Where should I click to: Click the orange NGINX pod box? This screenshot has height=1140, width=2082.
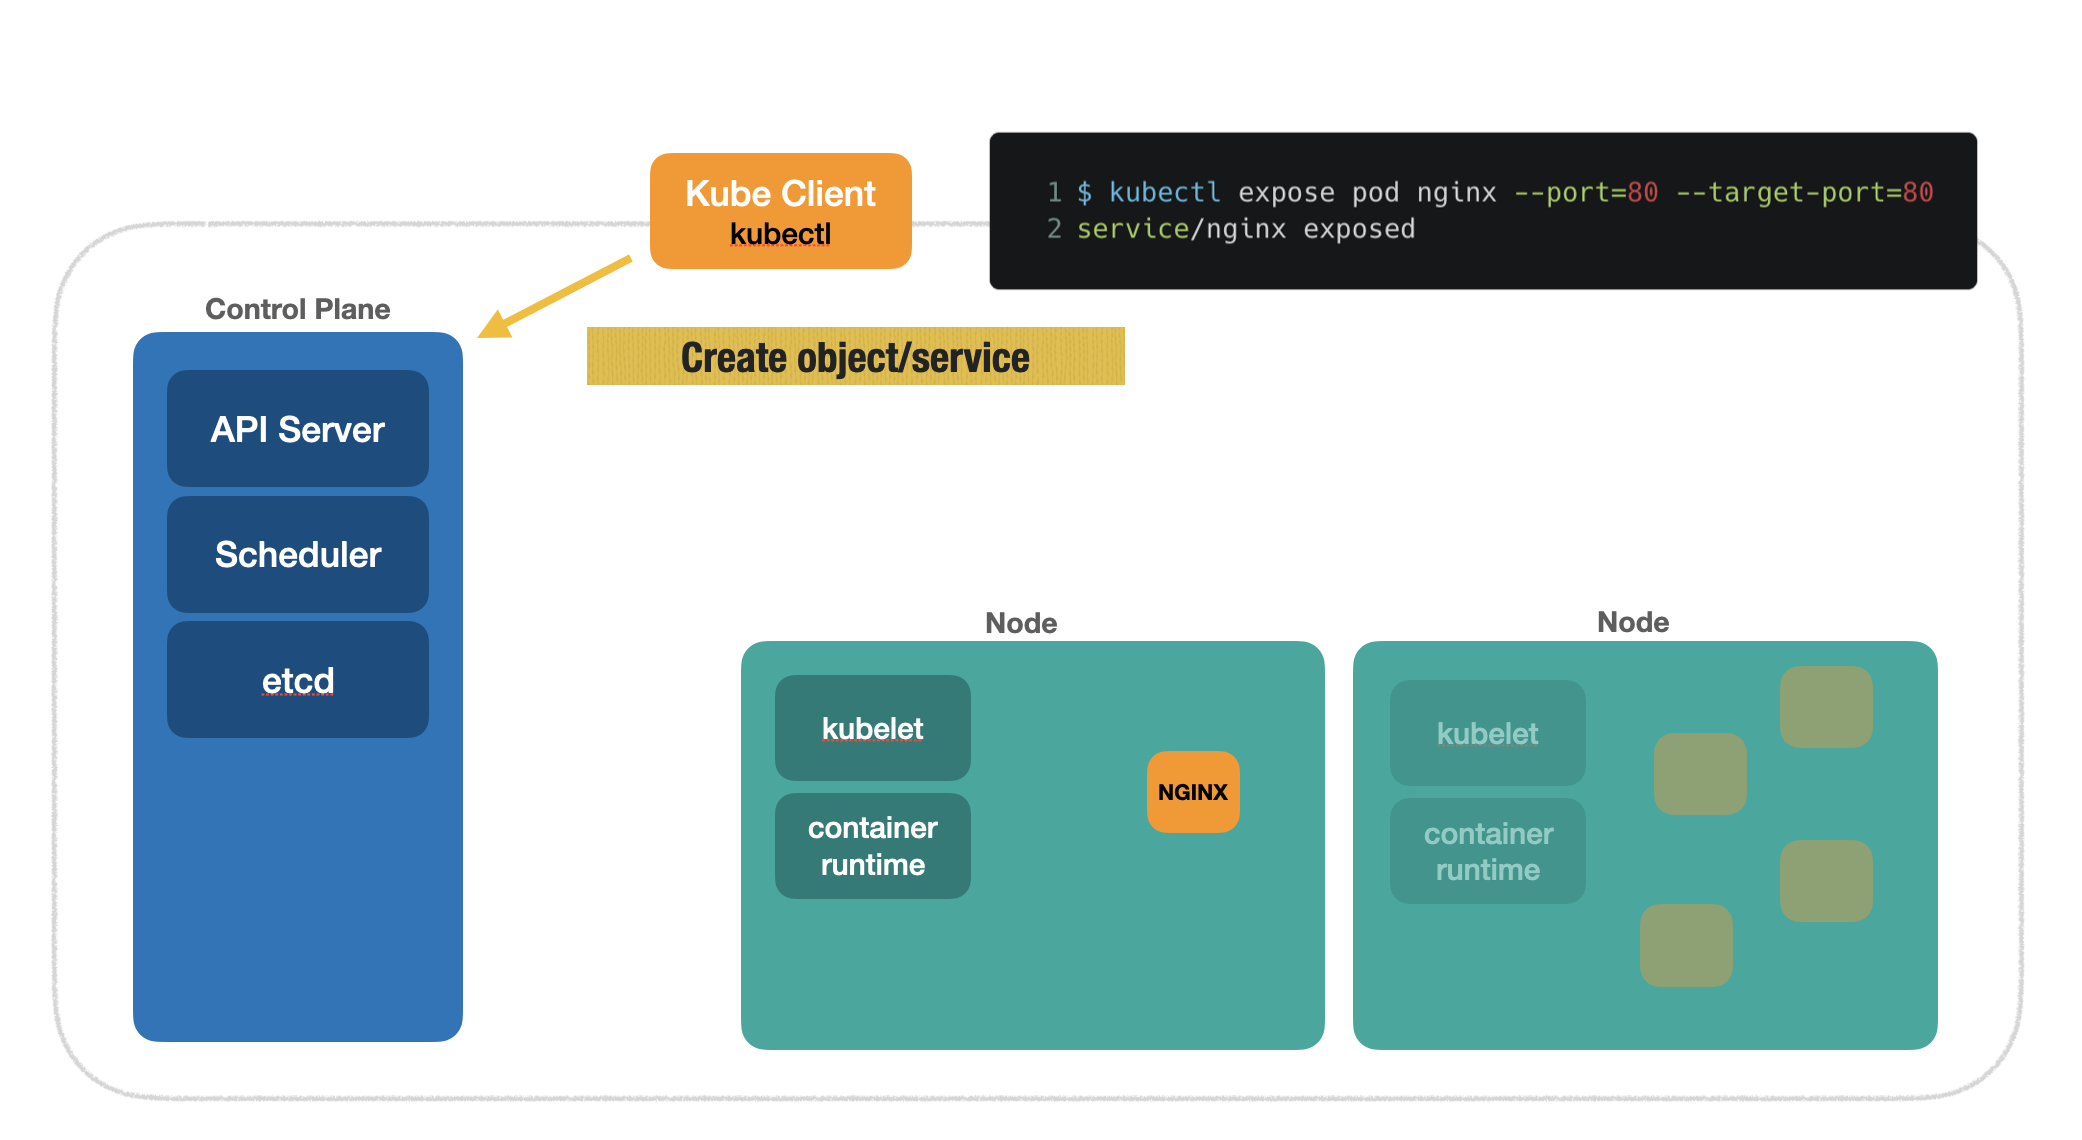point(1192,792)
